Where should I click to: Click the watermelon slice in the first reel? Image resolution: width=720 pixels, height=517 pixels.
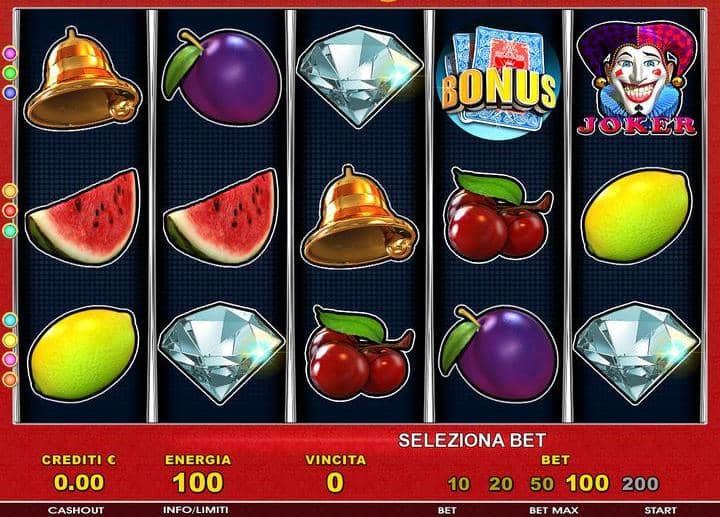tap(82, 216)
